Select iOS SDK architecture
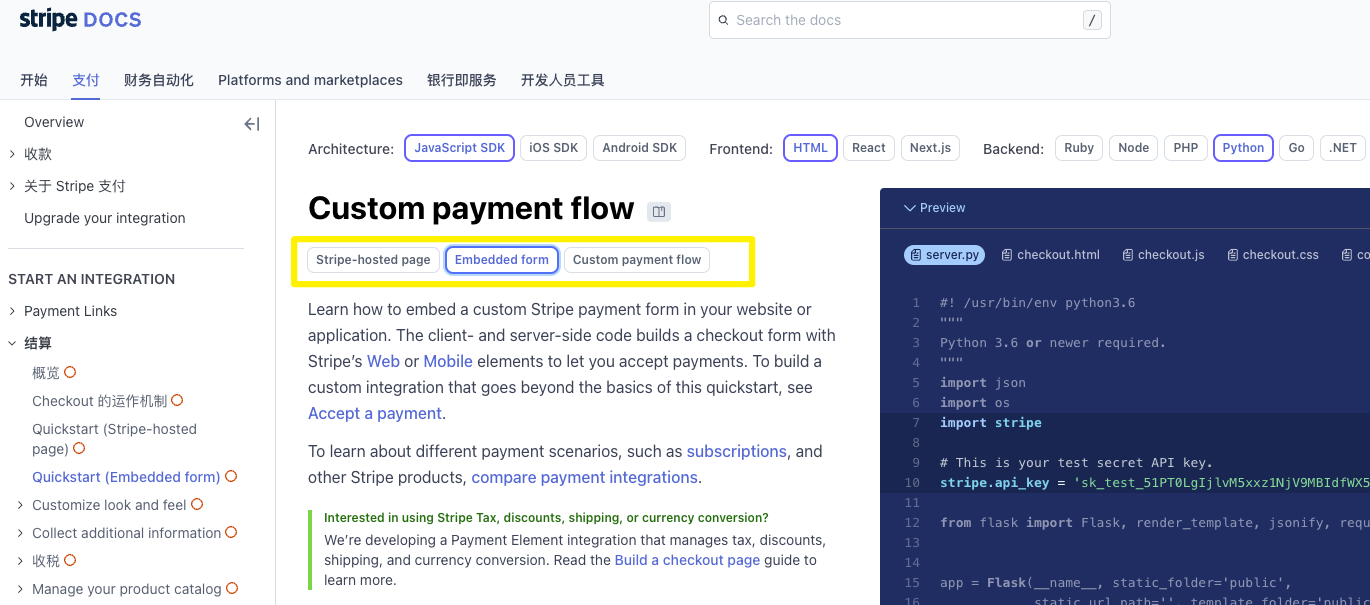This screenshot has height=605, width=1370. pos(554,148)
